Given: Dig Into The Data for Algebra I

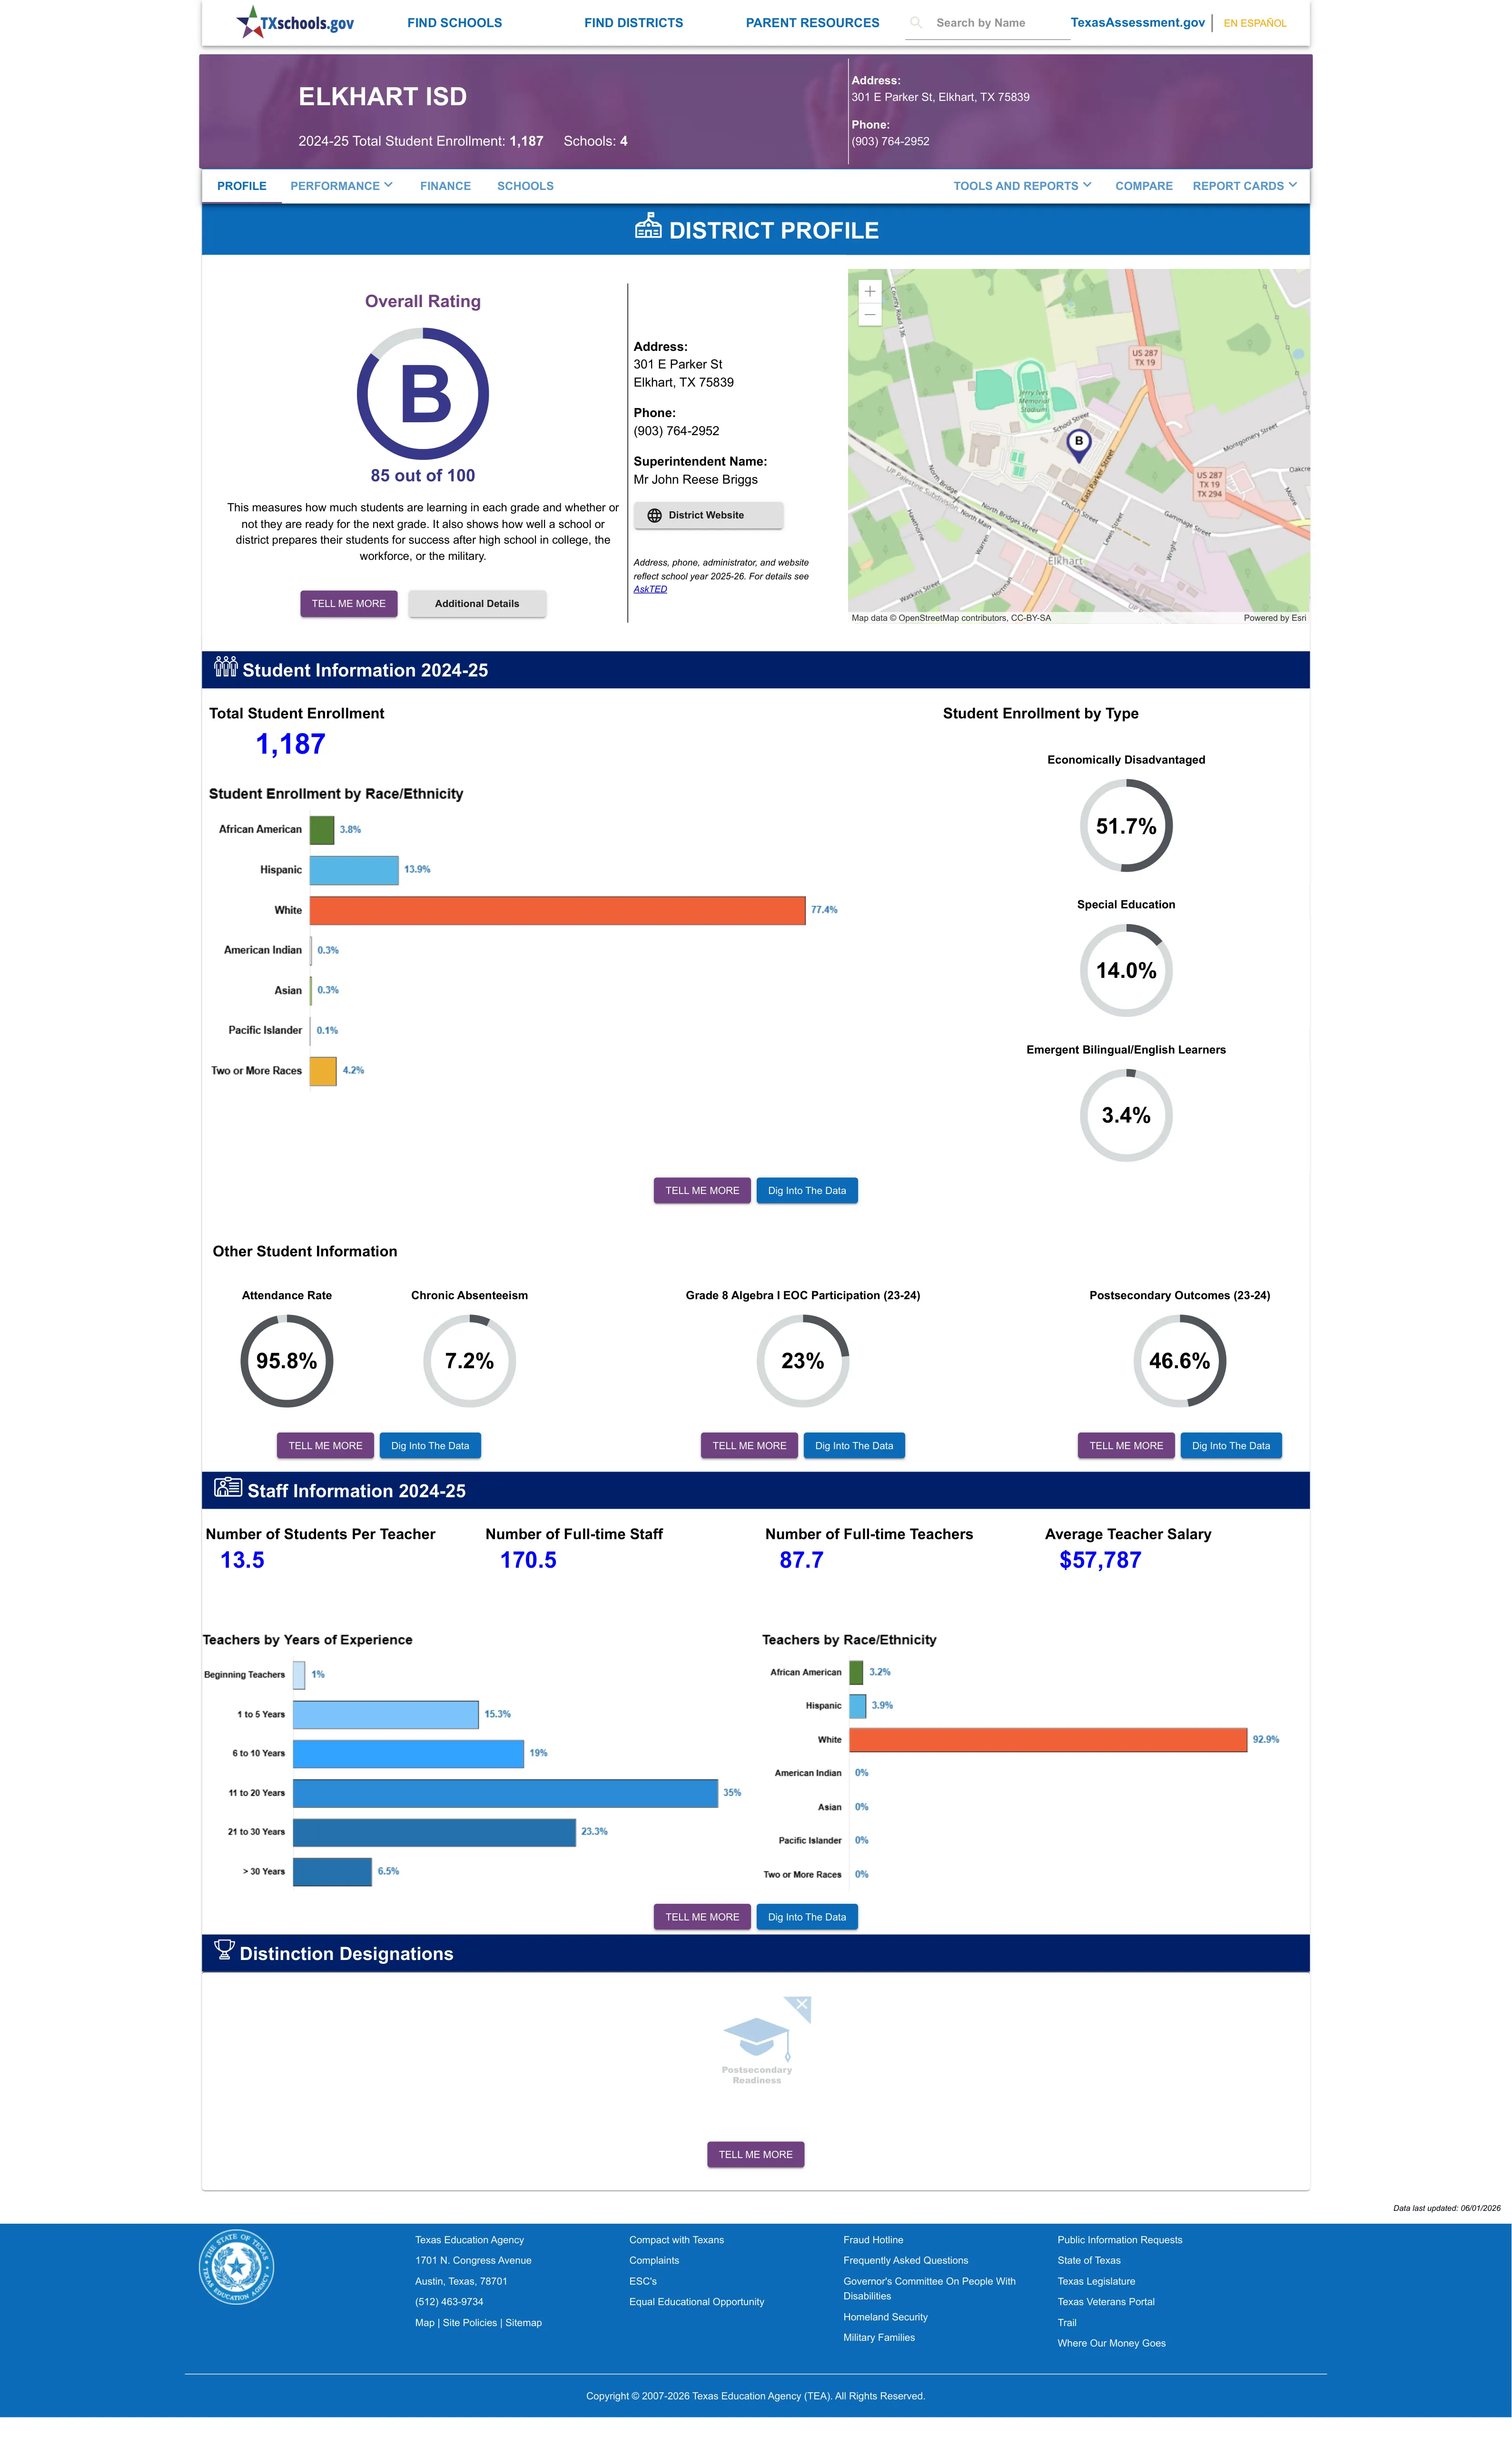Looking at the screenshot, I should (854, 1446).
